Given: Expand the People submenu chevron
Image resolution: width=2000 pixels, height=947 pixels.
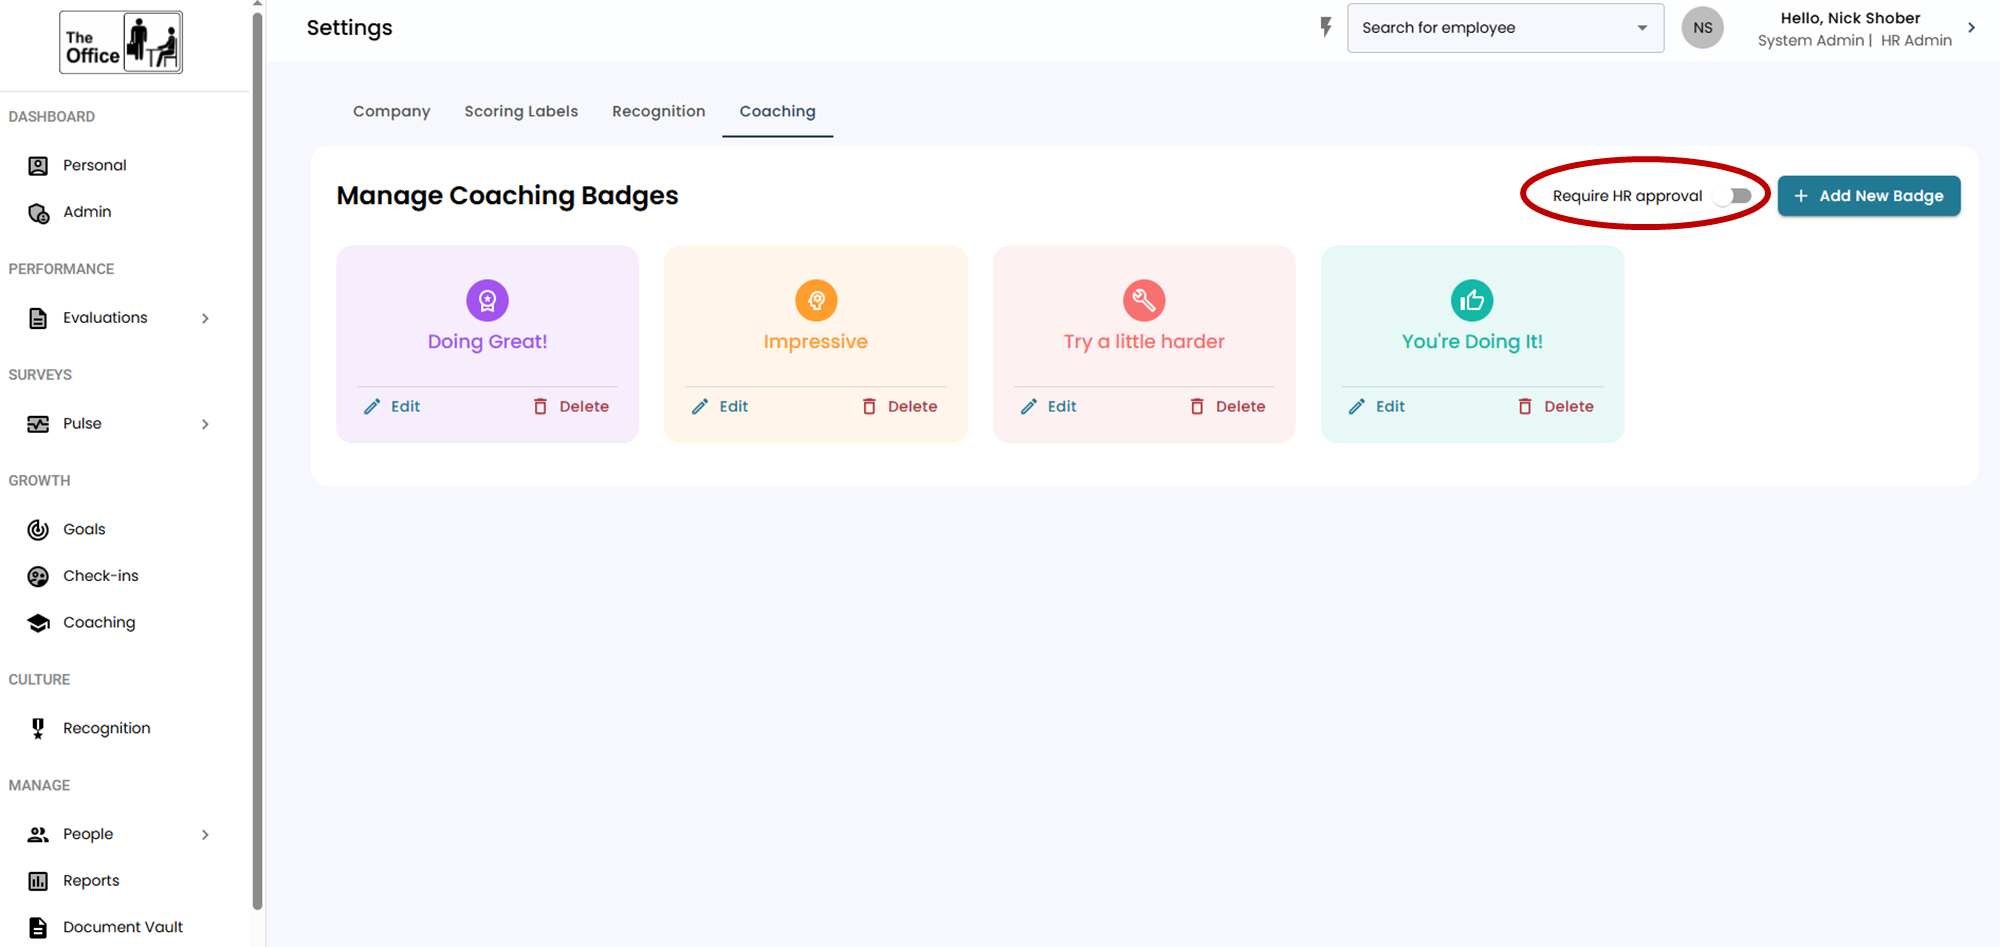Looking at the screenshot, I should pos(205,834).
